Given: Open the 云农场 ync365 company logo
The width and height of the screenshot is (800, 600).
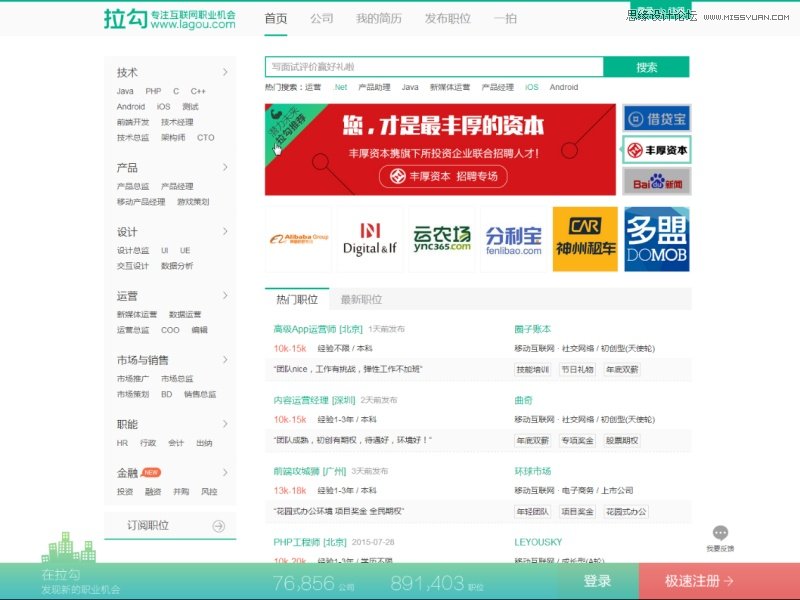Looking at the screenshot, I should (442, 239).
